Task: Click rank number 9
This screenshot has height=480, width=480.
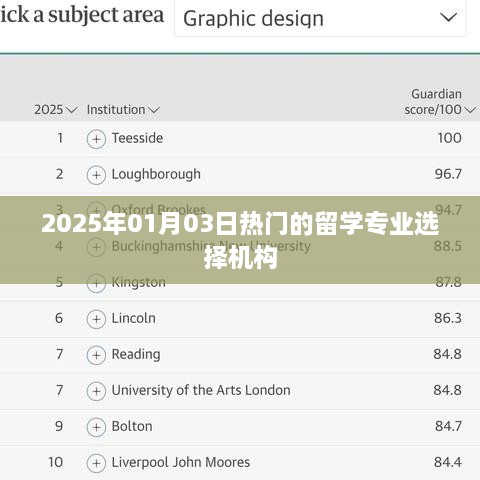Action: tap(59, 426)
